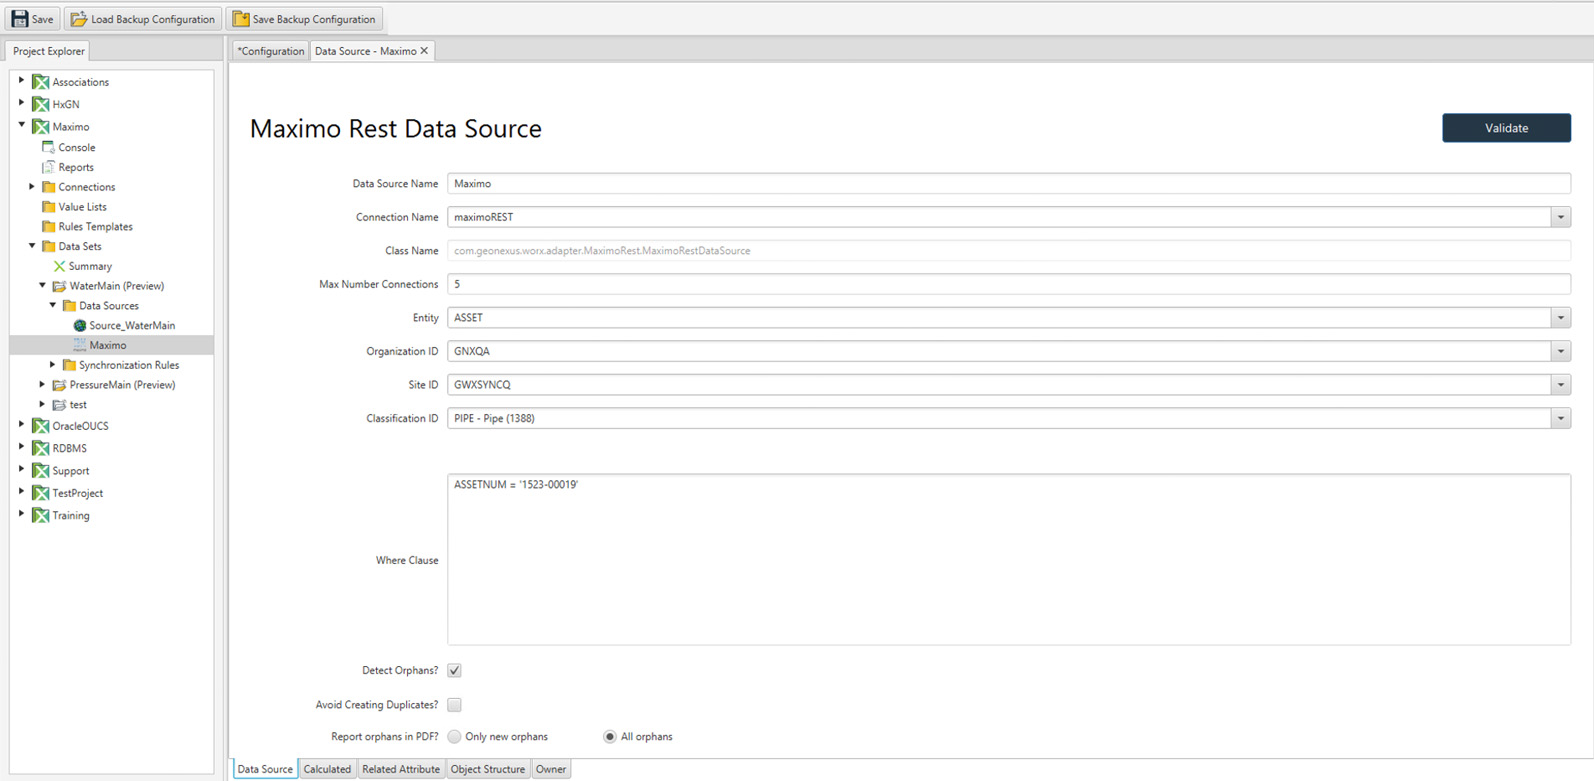The height and width of the screenshot is (781, 1594).
Task: Click the Load Backup Configuration folder icon
Action: (78, 19)
